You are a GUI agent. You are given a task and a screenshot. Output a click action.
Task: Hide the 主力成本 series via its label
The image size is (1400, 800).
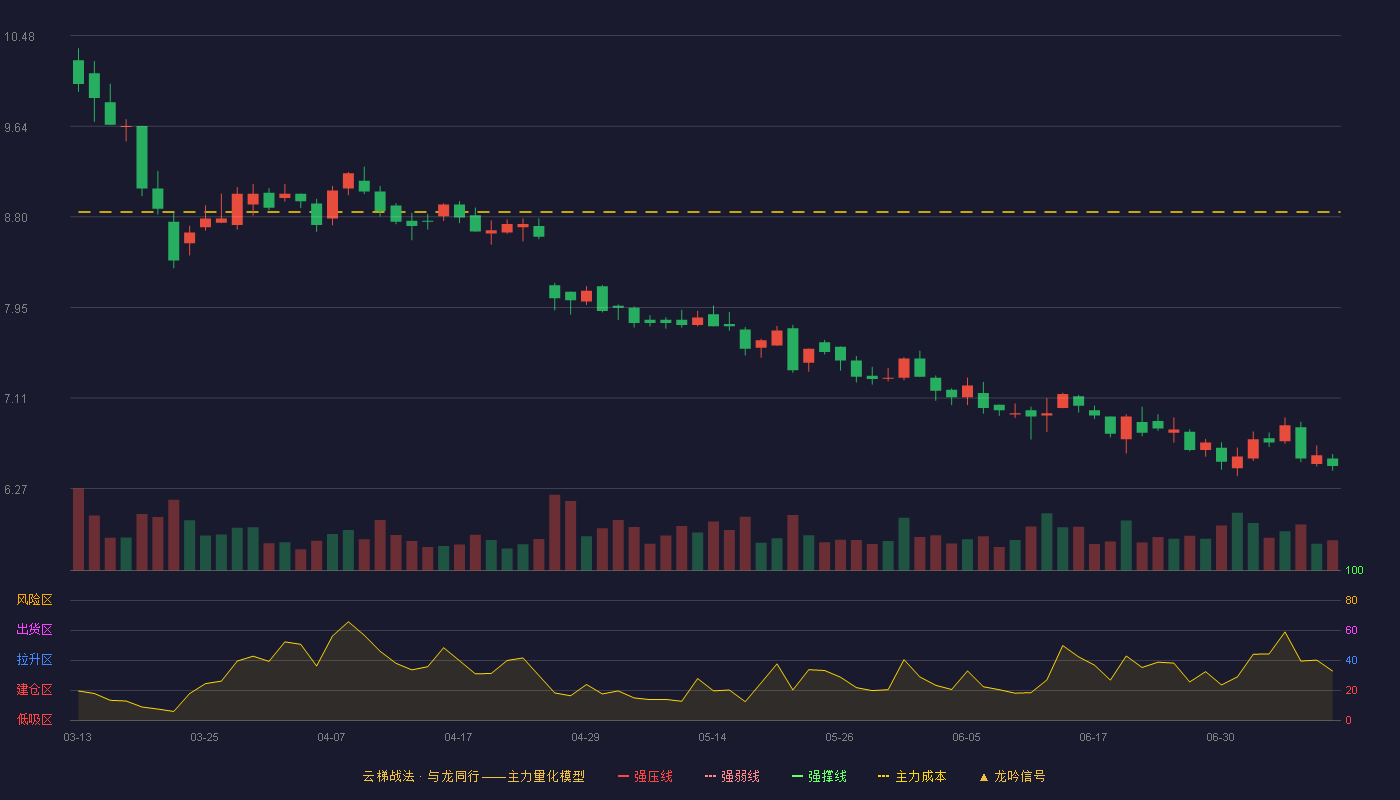[920, 777]
